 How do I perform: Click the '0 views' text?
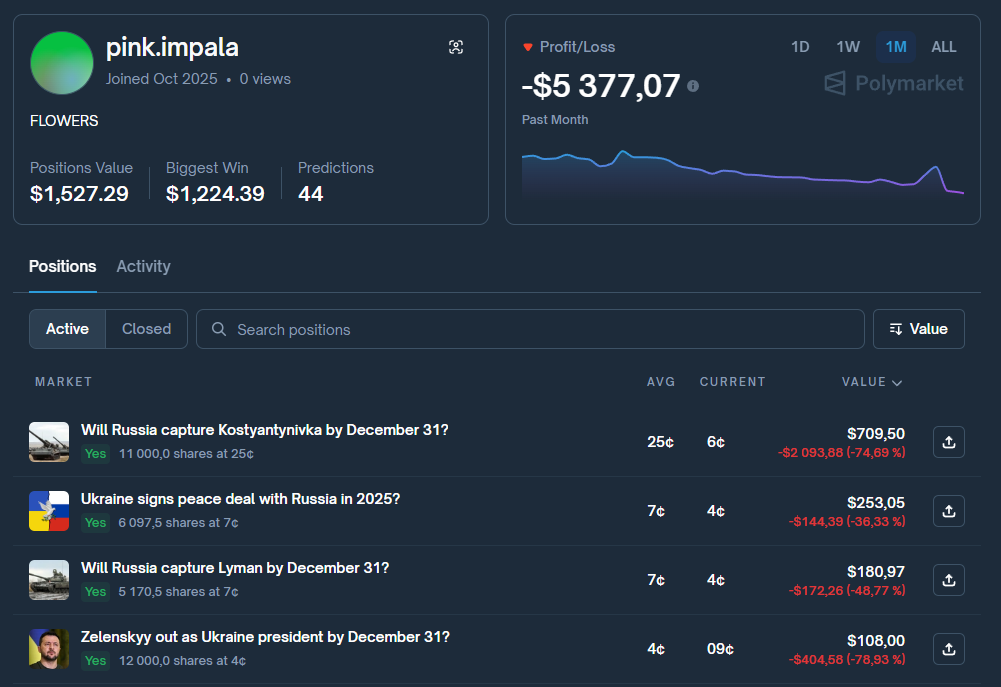[x=265, y=79]
